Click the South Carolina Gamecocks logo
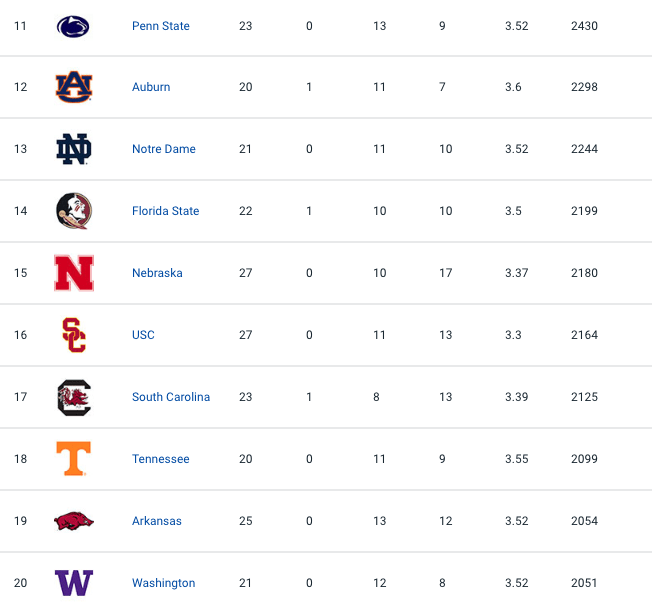 pyautogui.click(x=74, y=397)
